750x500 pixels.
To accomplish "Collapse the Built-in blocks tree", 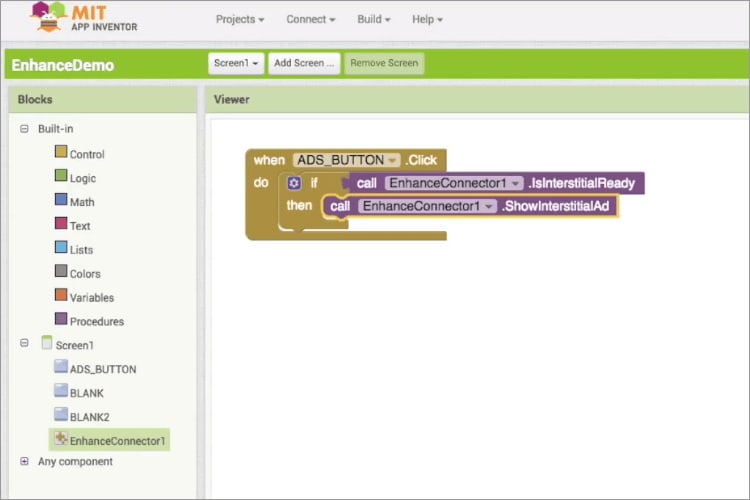I will click(x=24, y=129).
